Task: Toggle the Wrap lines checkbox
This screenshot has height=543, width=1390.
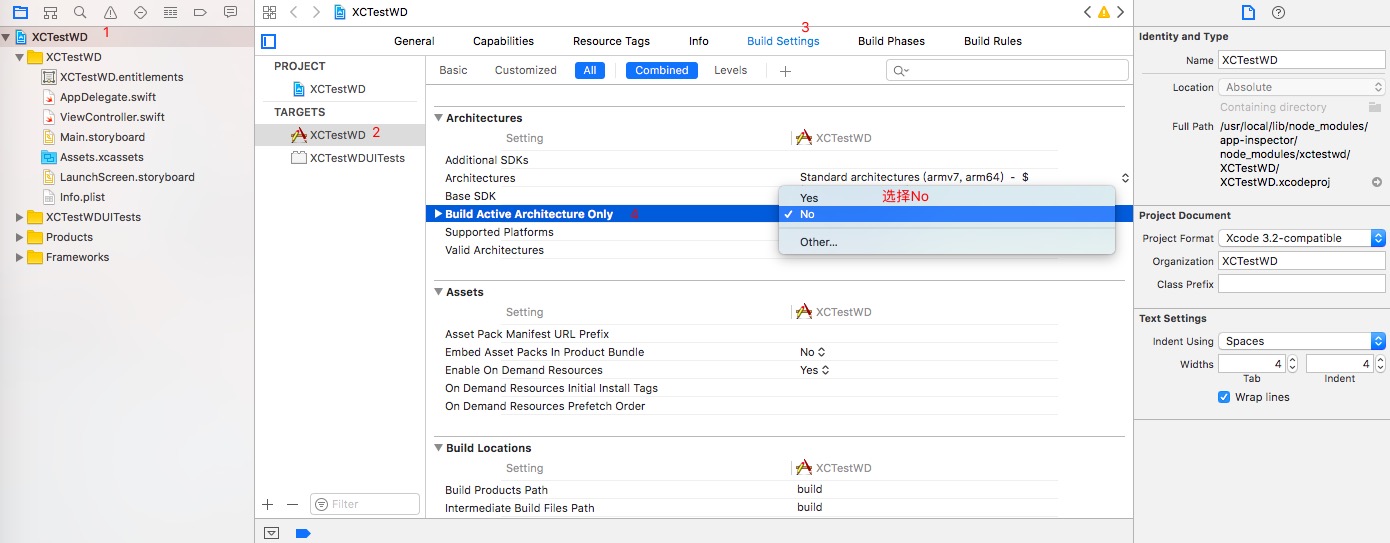Action: click(1224, 397)
